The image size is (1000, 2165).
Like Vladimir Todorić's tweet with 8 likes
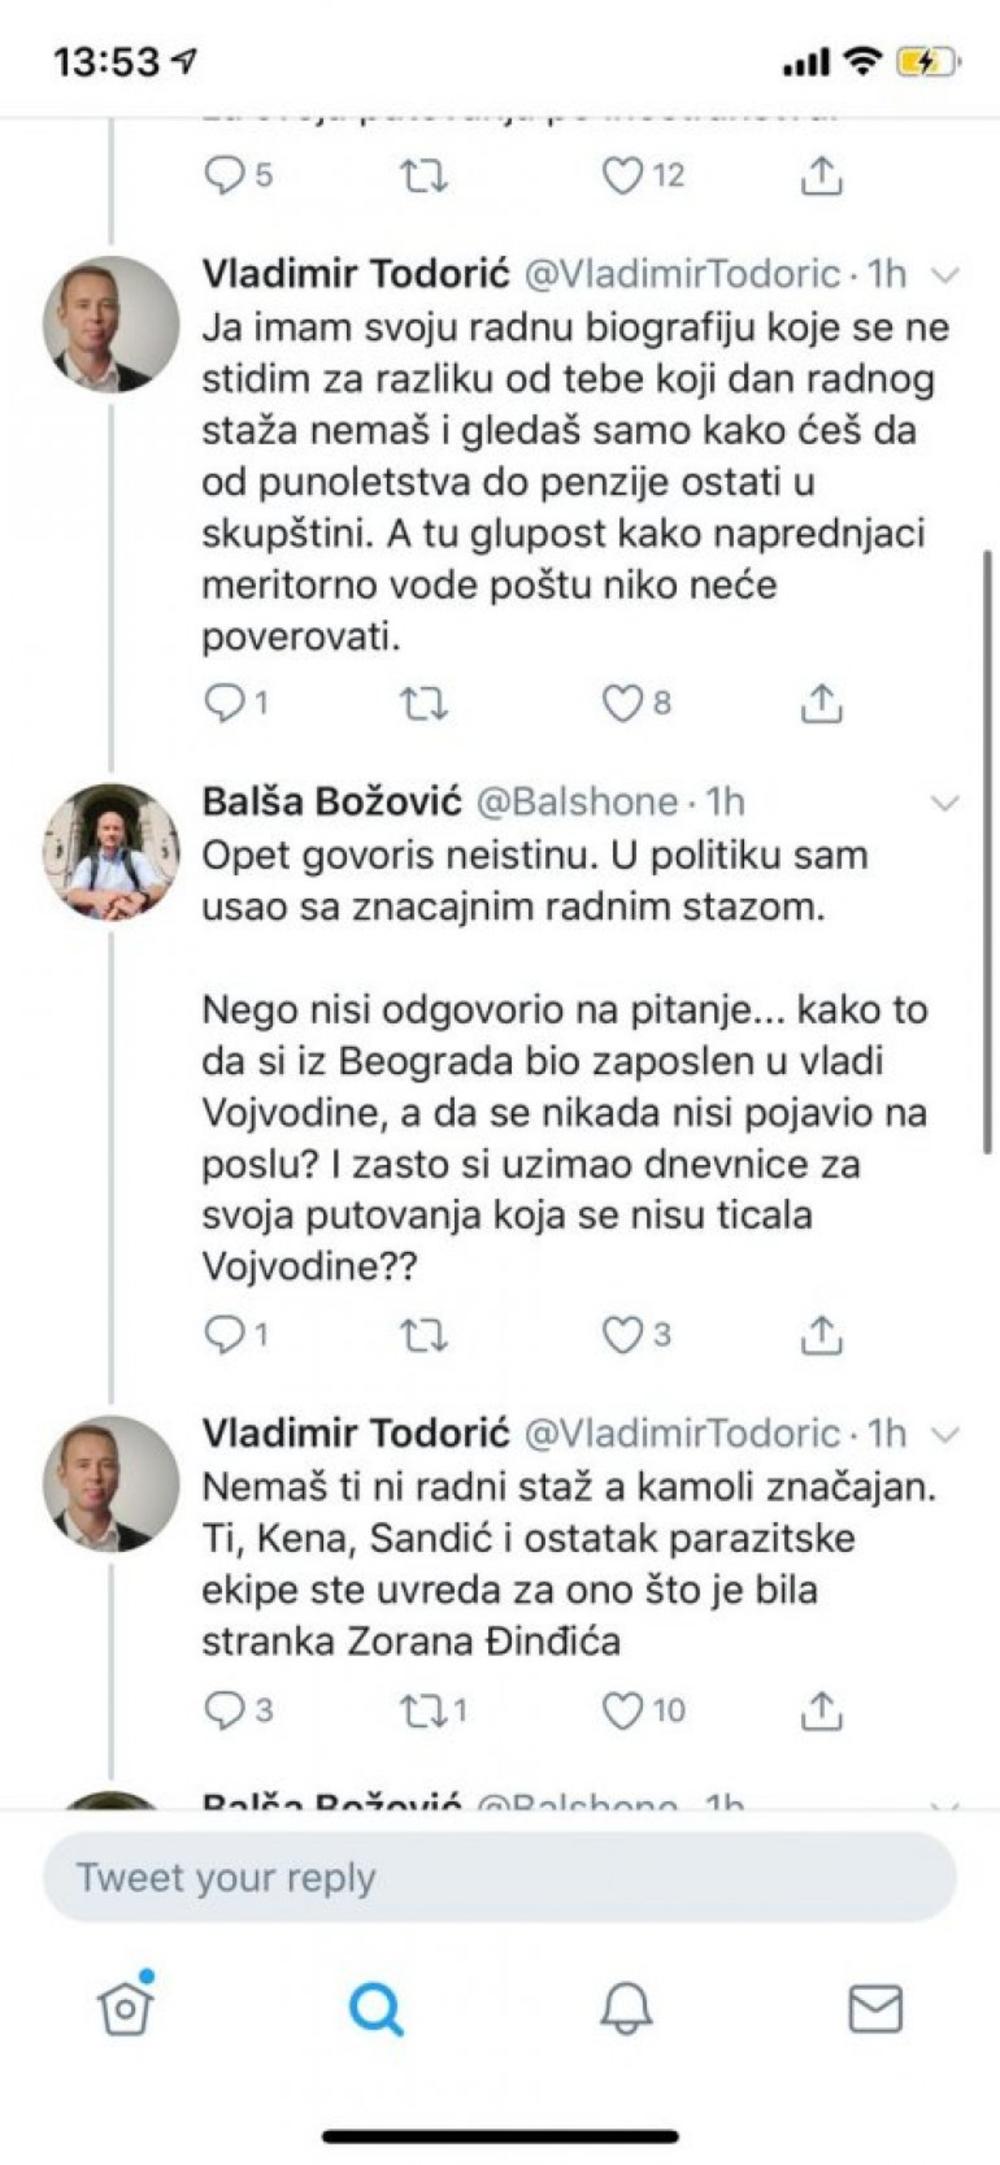coord(622,704)
